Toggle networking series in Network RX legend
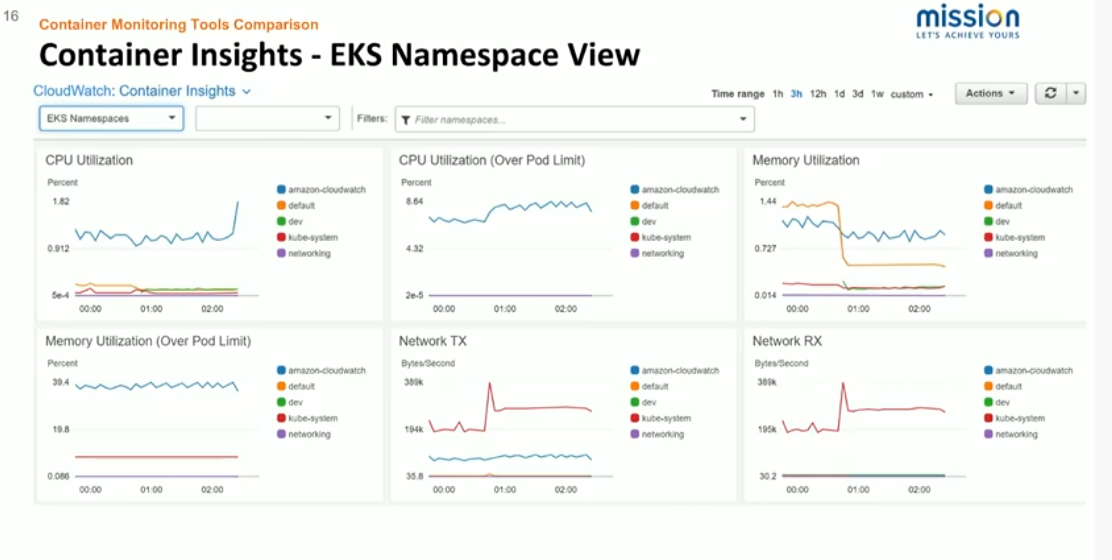Image resolution: width=1112 pixels, height=560 pixels. tap(1016, 434)
